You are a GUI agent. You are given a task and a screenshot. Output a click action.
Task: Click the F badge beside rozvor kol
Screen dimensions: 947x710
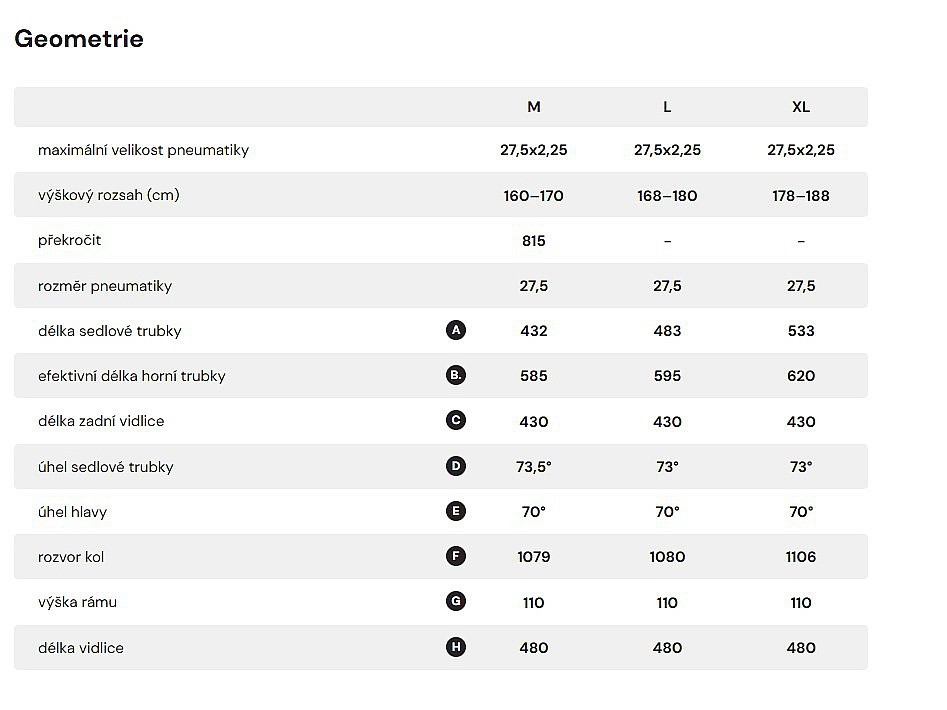[456, 556]
